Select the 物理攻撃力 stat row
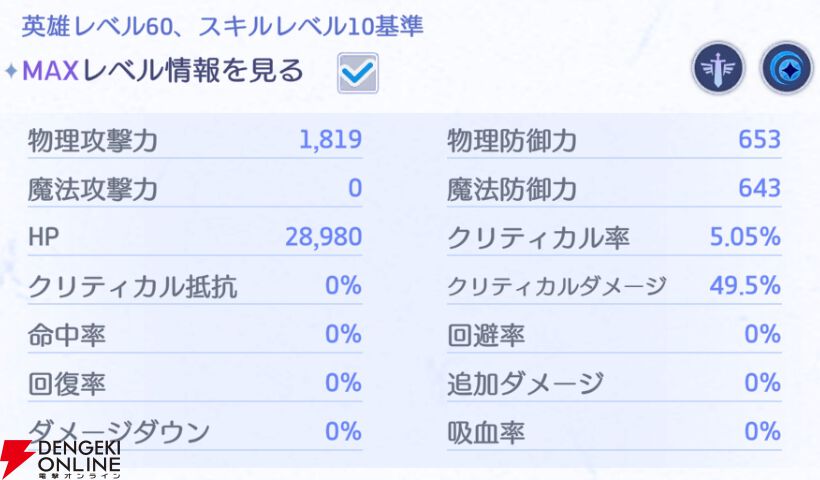The width and height of the screenshot is (820, 480). pyautogui.click(x=195, y=140)
